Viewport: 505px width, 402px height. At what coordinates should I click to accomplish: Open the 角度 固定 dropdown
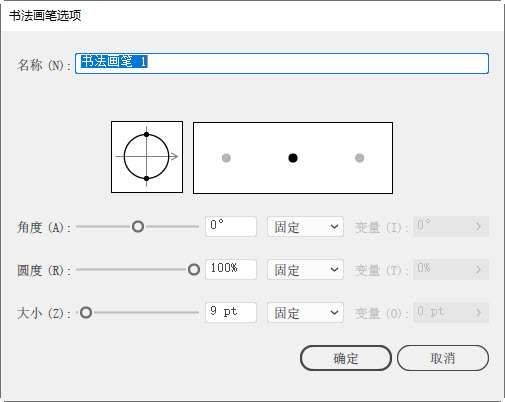pyautogui.click(x=305, y=227)
